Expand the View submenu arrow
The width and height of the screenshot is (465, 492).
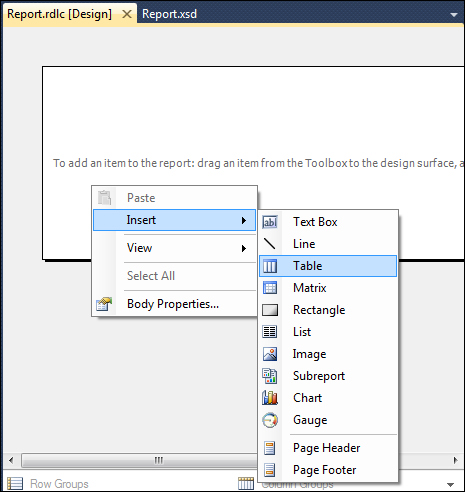click(244, 248)
